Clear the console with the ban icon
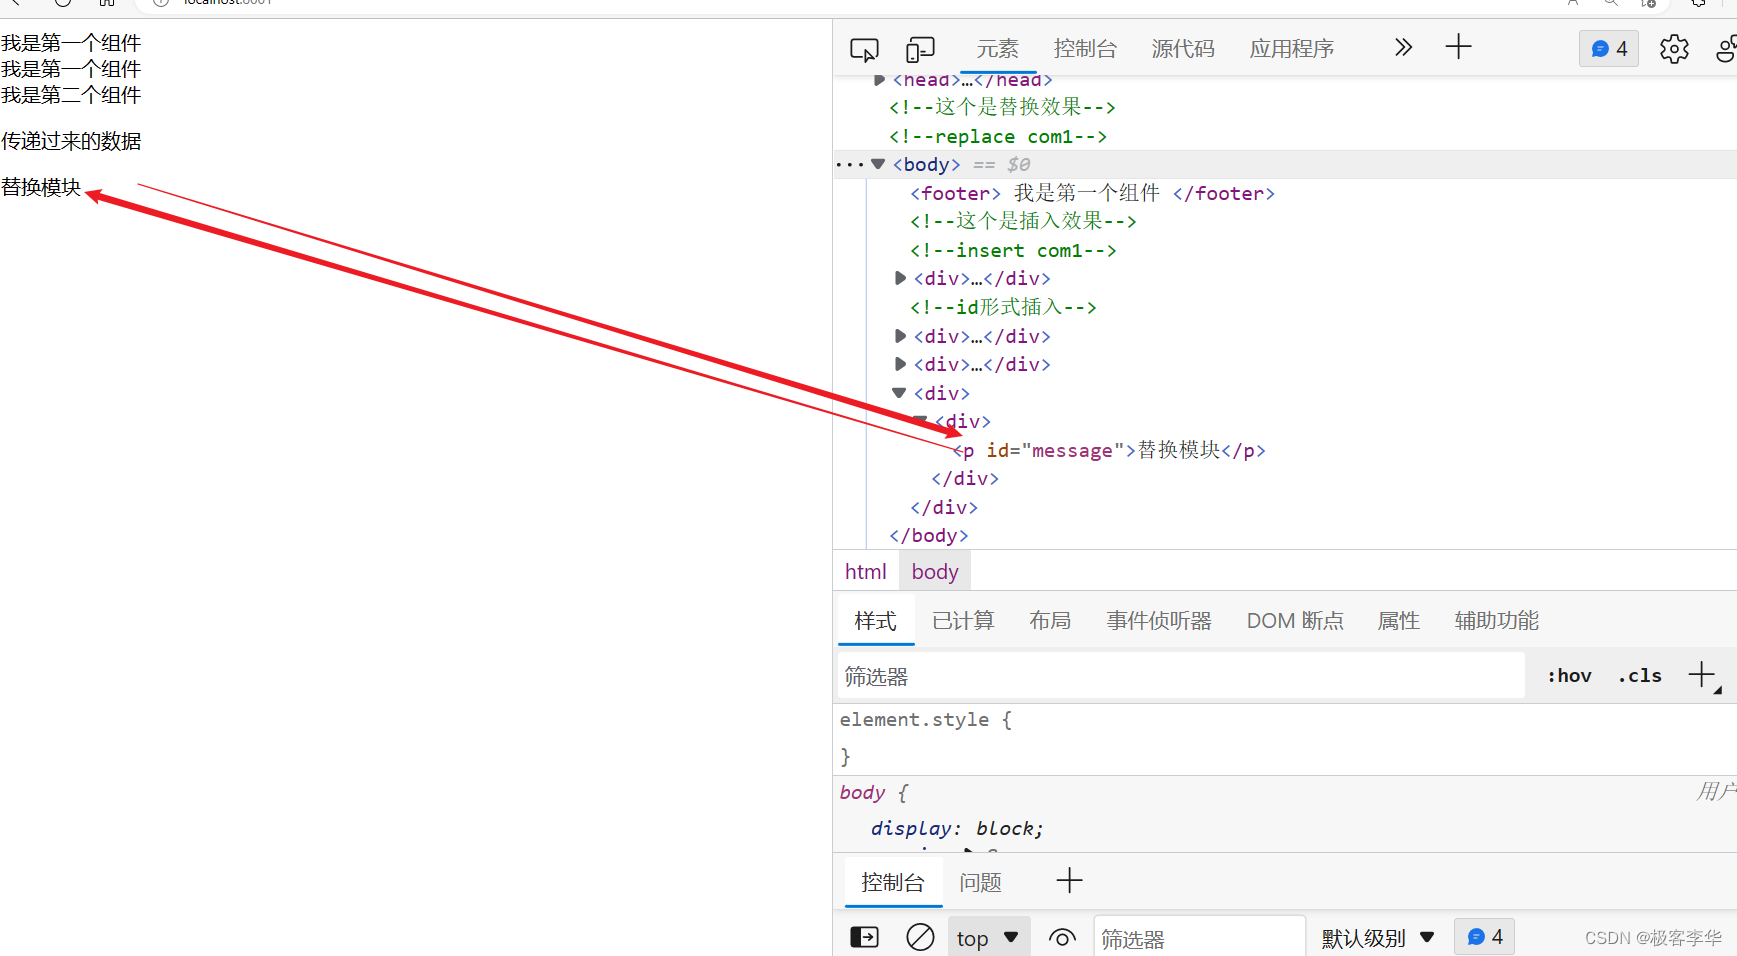 (920, 937)
